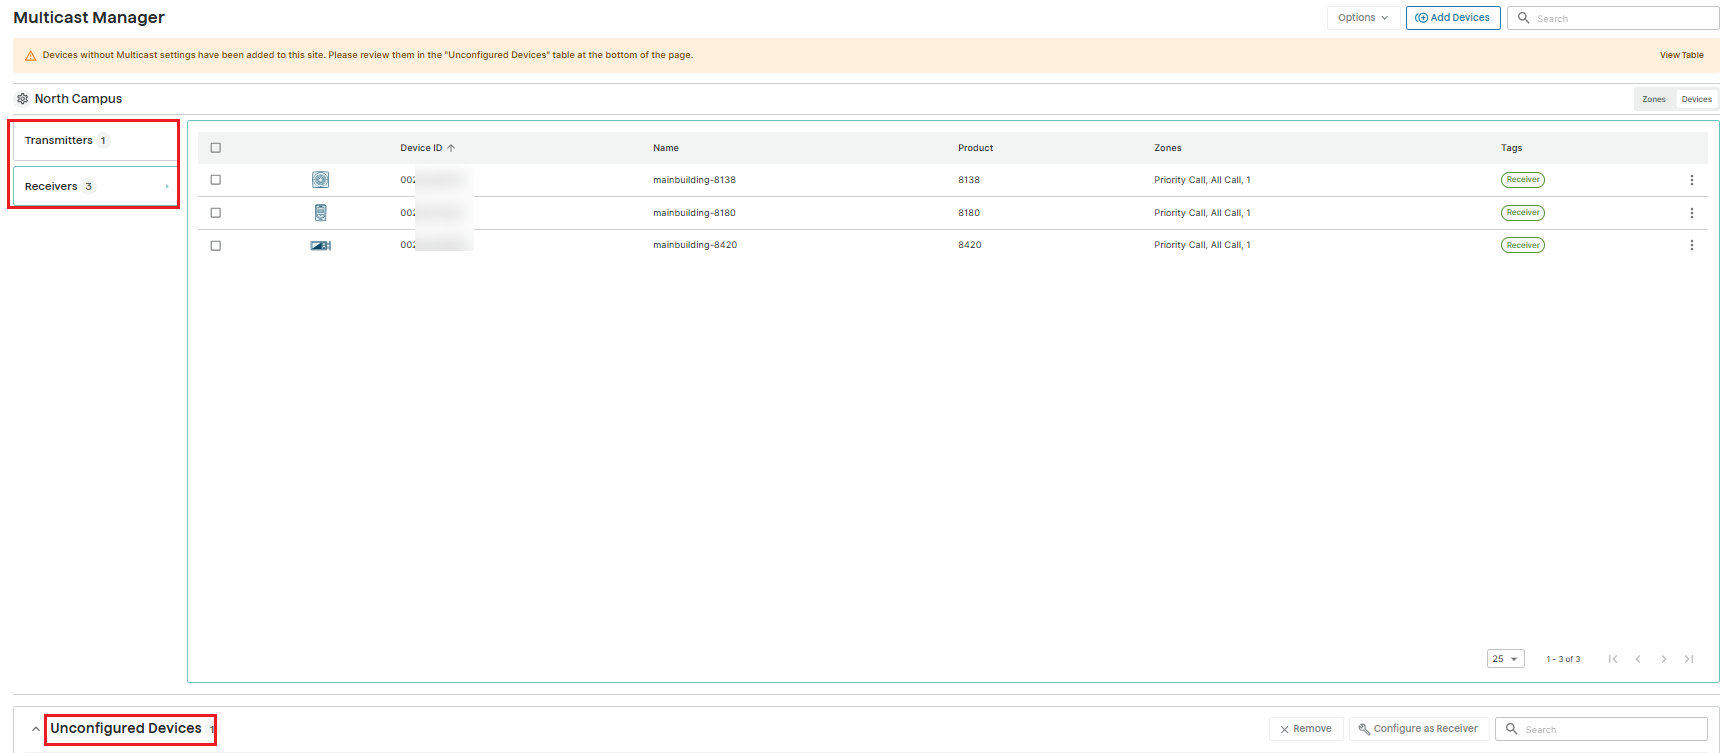Go to the next page of results
This screenshot has width=1726, height=753.
[x=1664, y=659]
